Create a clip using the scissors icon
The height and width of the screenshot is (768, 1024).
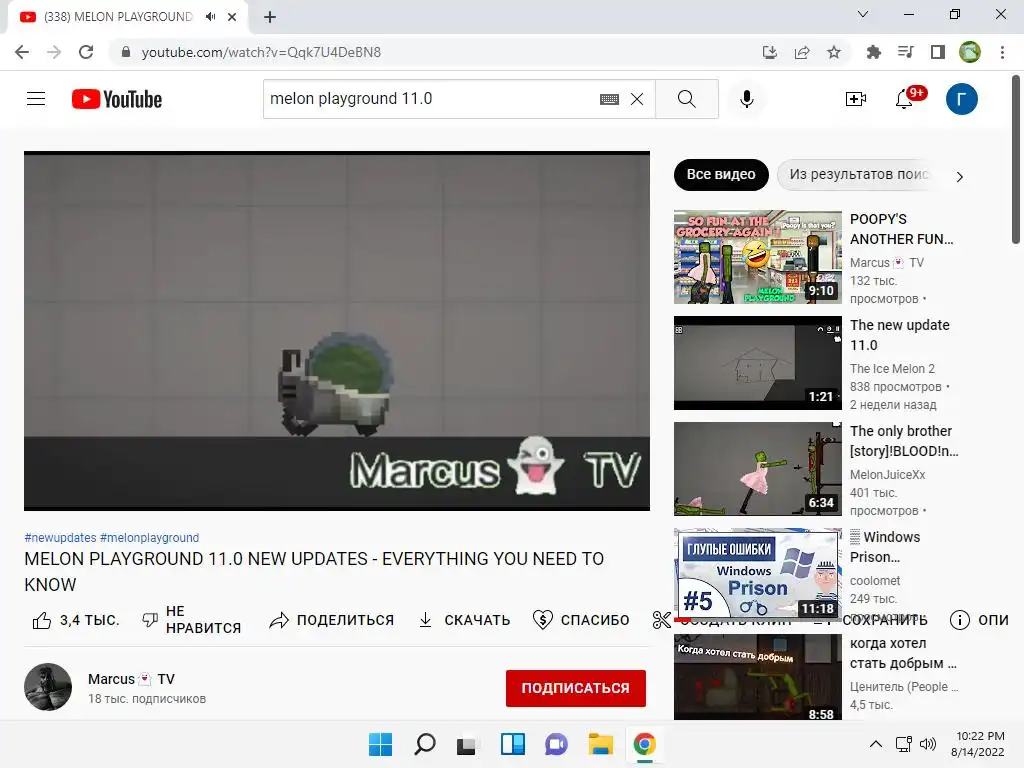(x=661, y=620)
